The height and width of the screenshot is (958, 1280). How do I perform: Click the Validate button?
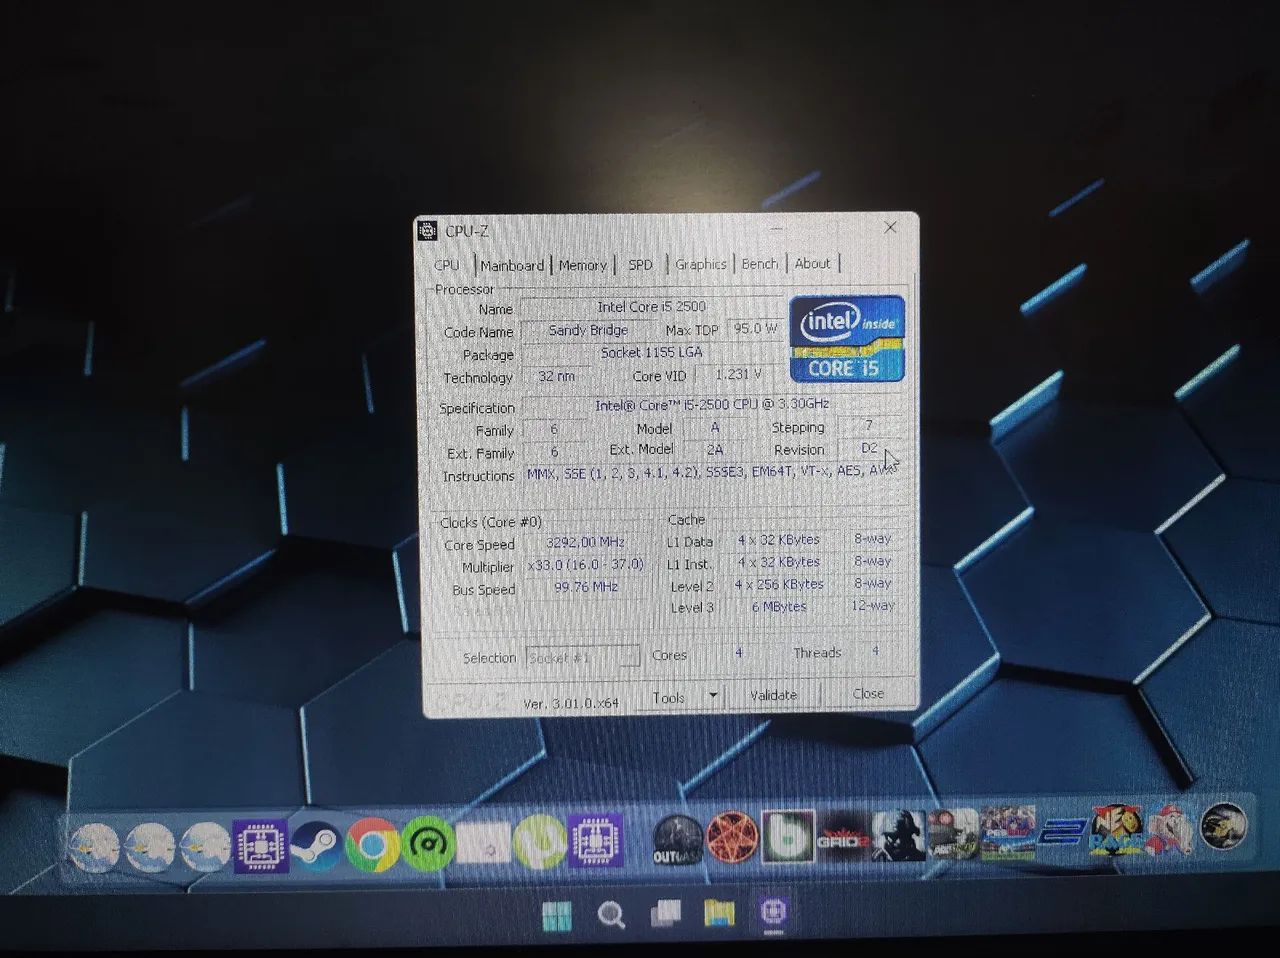774,695
